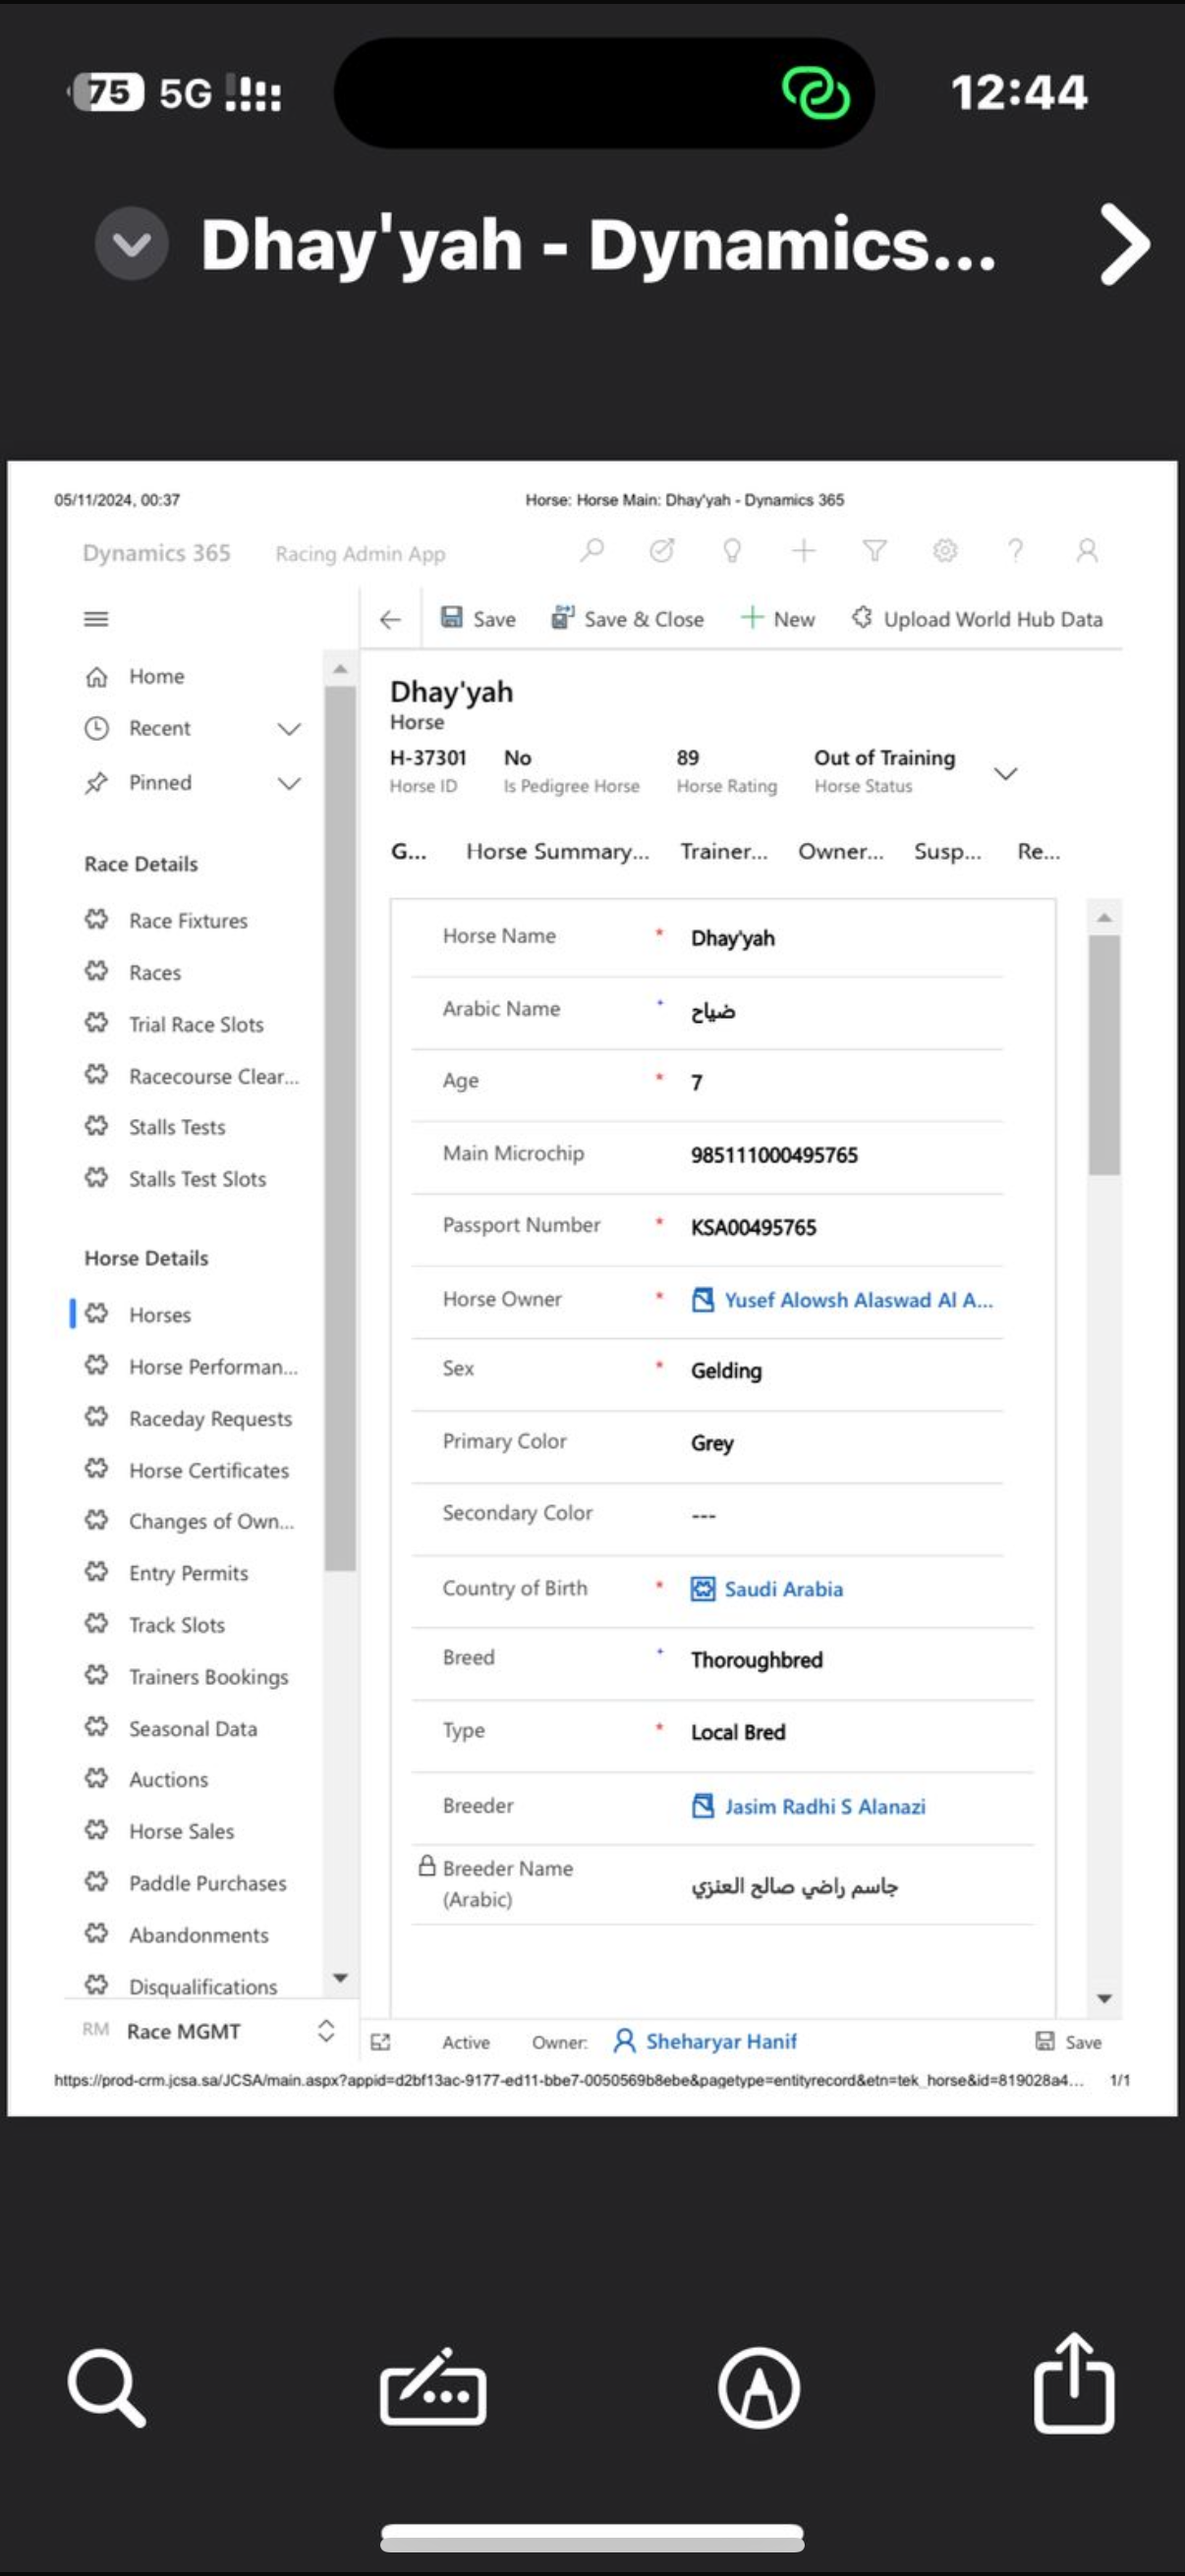Tap the search magnifier icon in bottom toolbar
The height and width of the screenshot is (2576, 1185).
point(106,2388)
